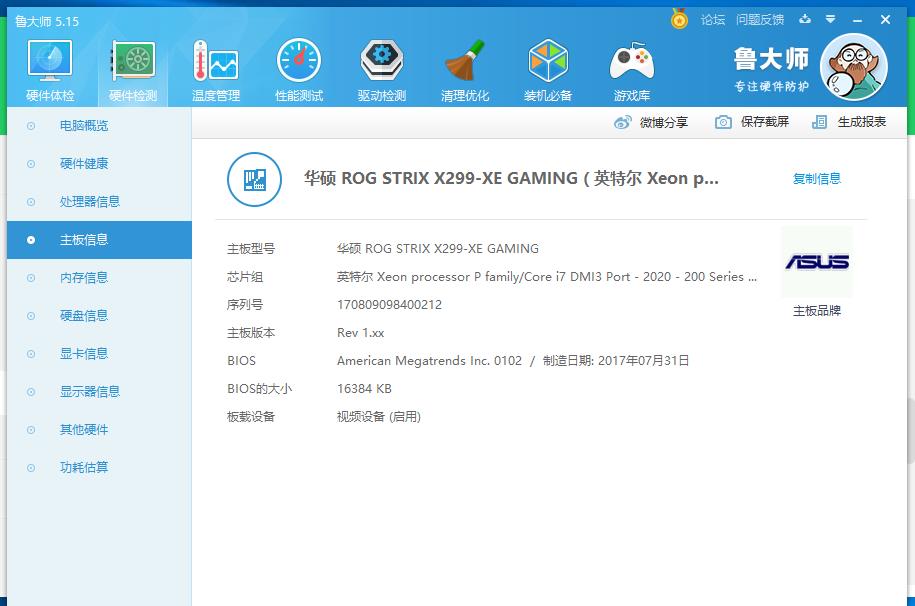The width and height of the screenshot is (915, 606).
Task: Click 微博分享 share button
Action: (x=651, y=122)
